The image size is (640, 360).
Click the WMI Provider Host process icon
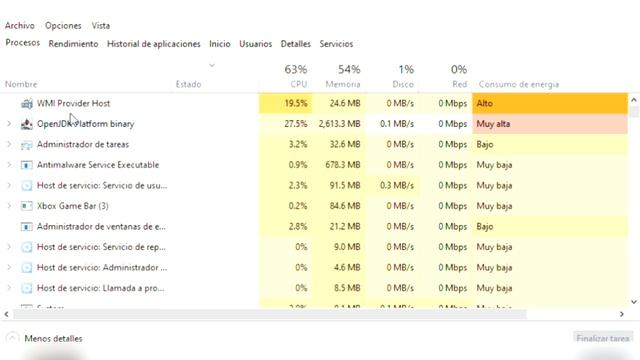(x=27, y=104)
